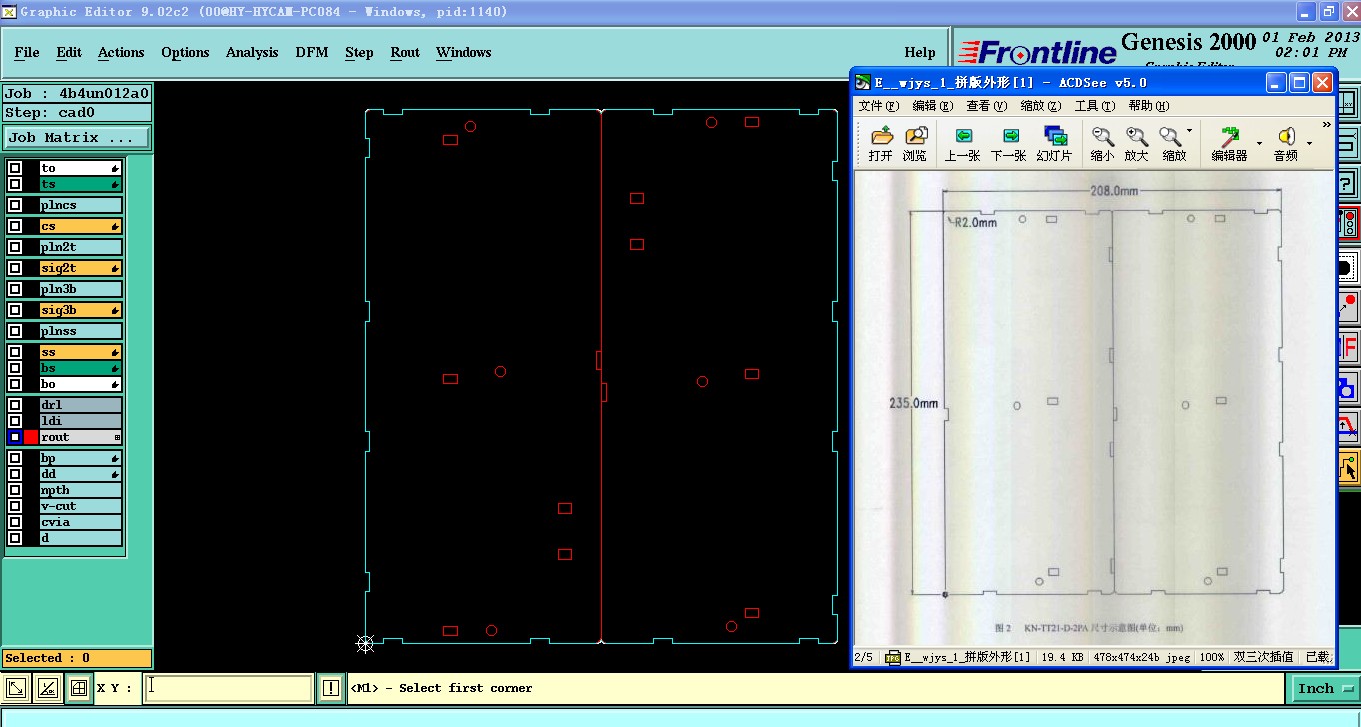Click the second coordinate mode icon beside X Y

click(x=47, y=688)
